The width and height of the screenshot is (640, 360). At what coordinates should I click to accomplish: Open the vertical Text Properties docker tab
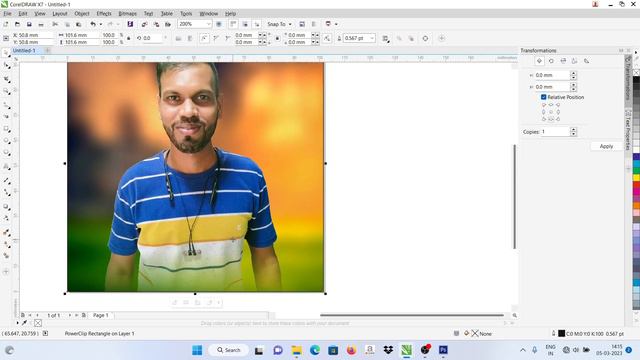[628, 131]
